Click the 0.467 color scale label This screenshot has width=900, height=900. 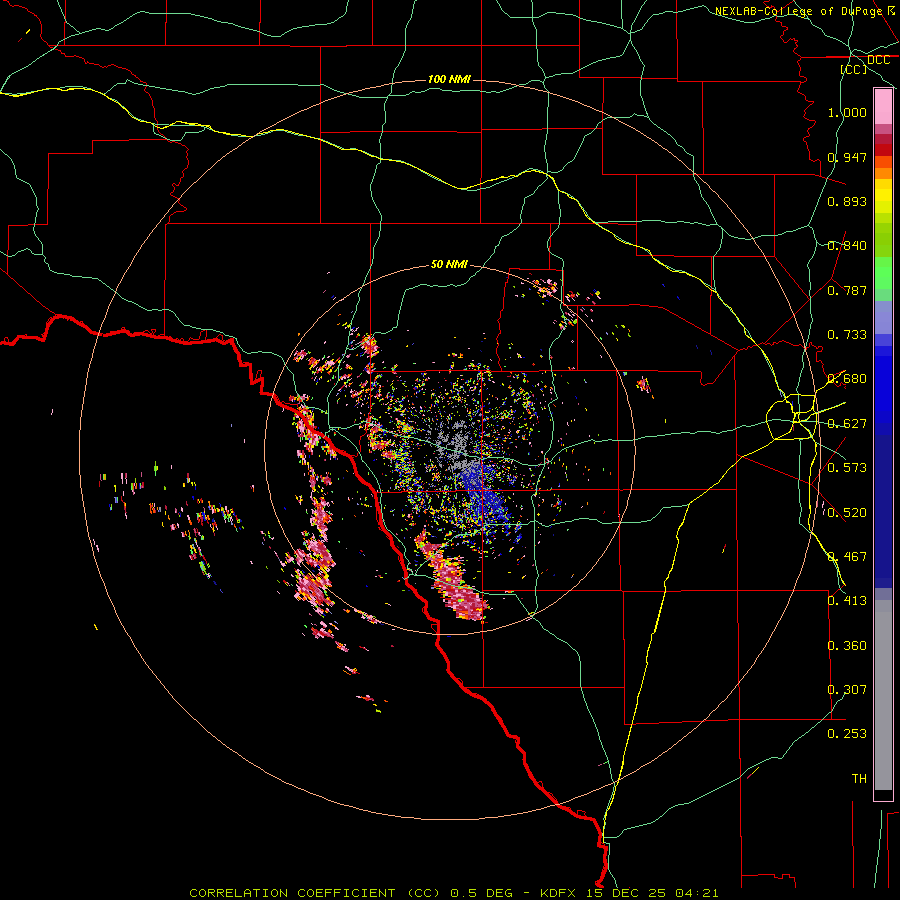coord(847,557)
